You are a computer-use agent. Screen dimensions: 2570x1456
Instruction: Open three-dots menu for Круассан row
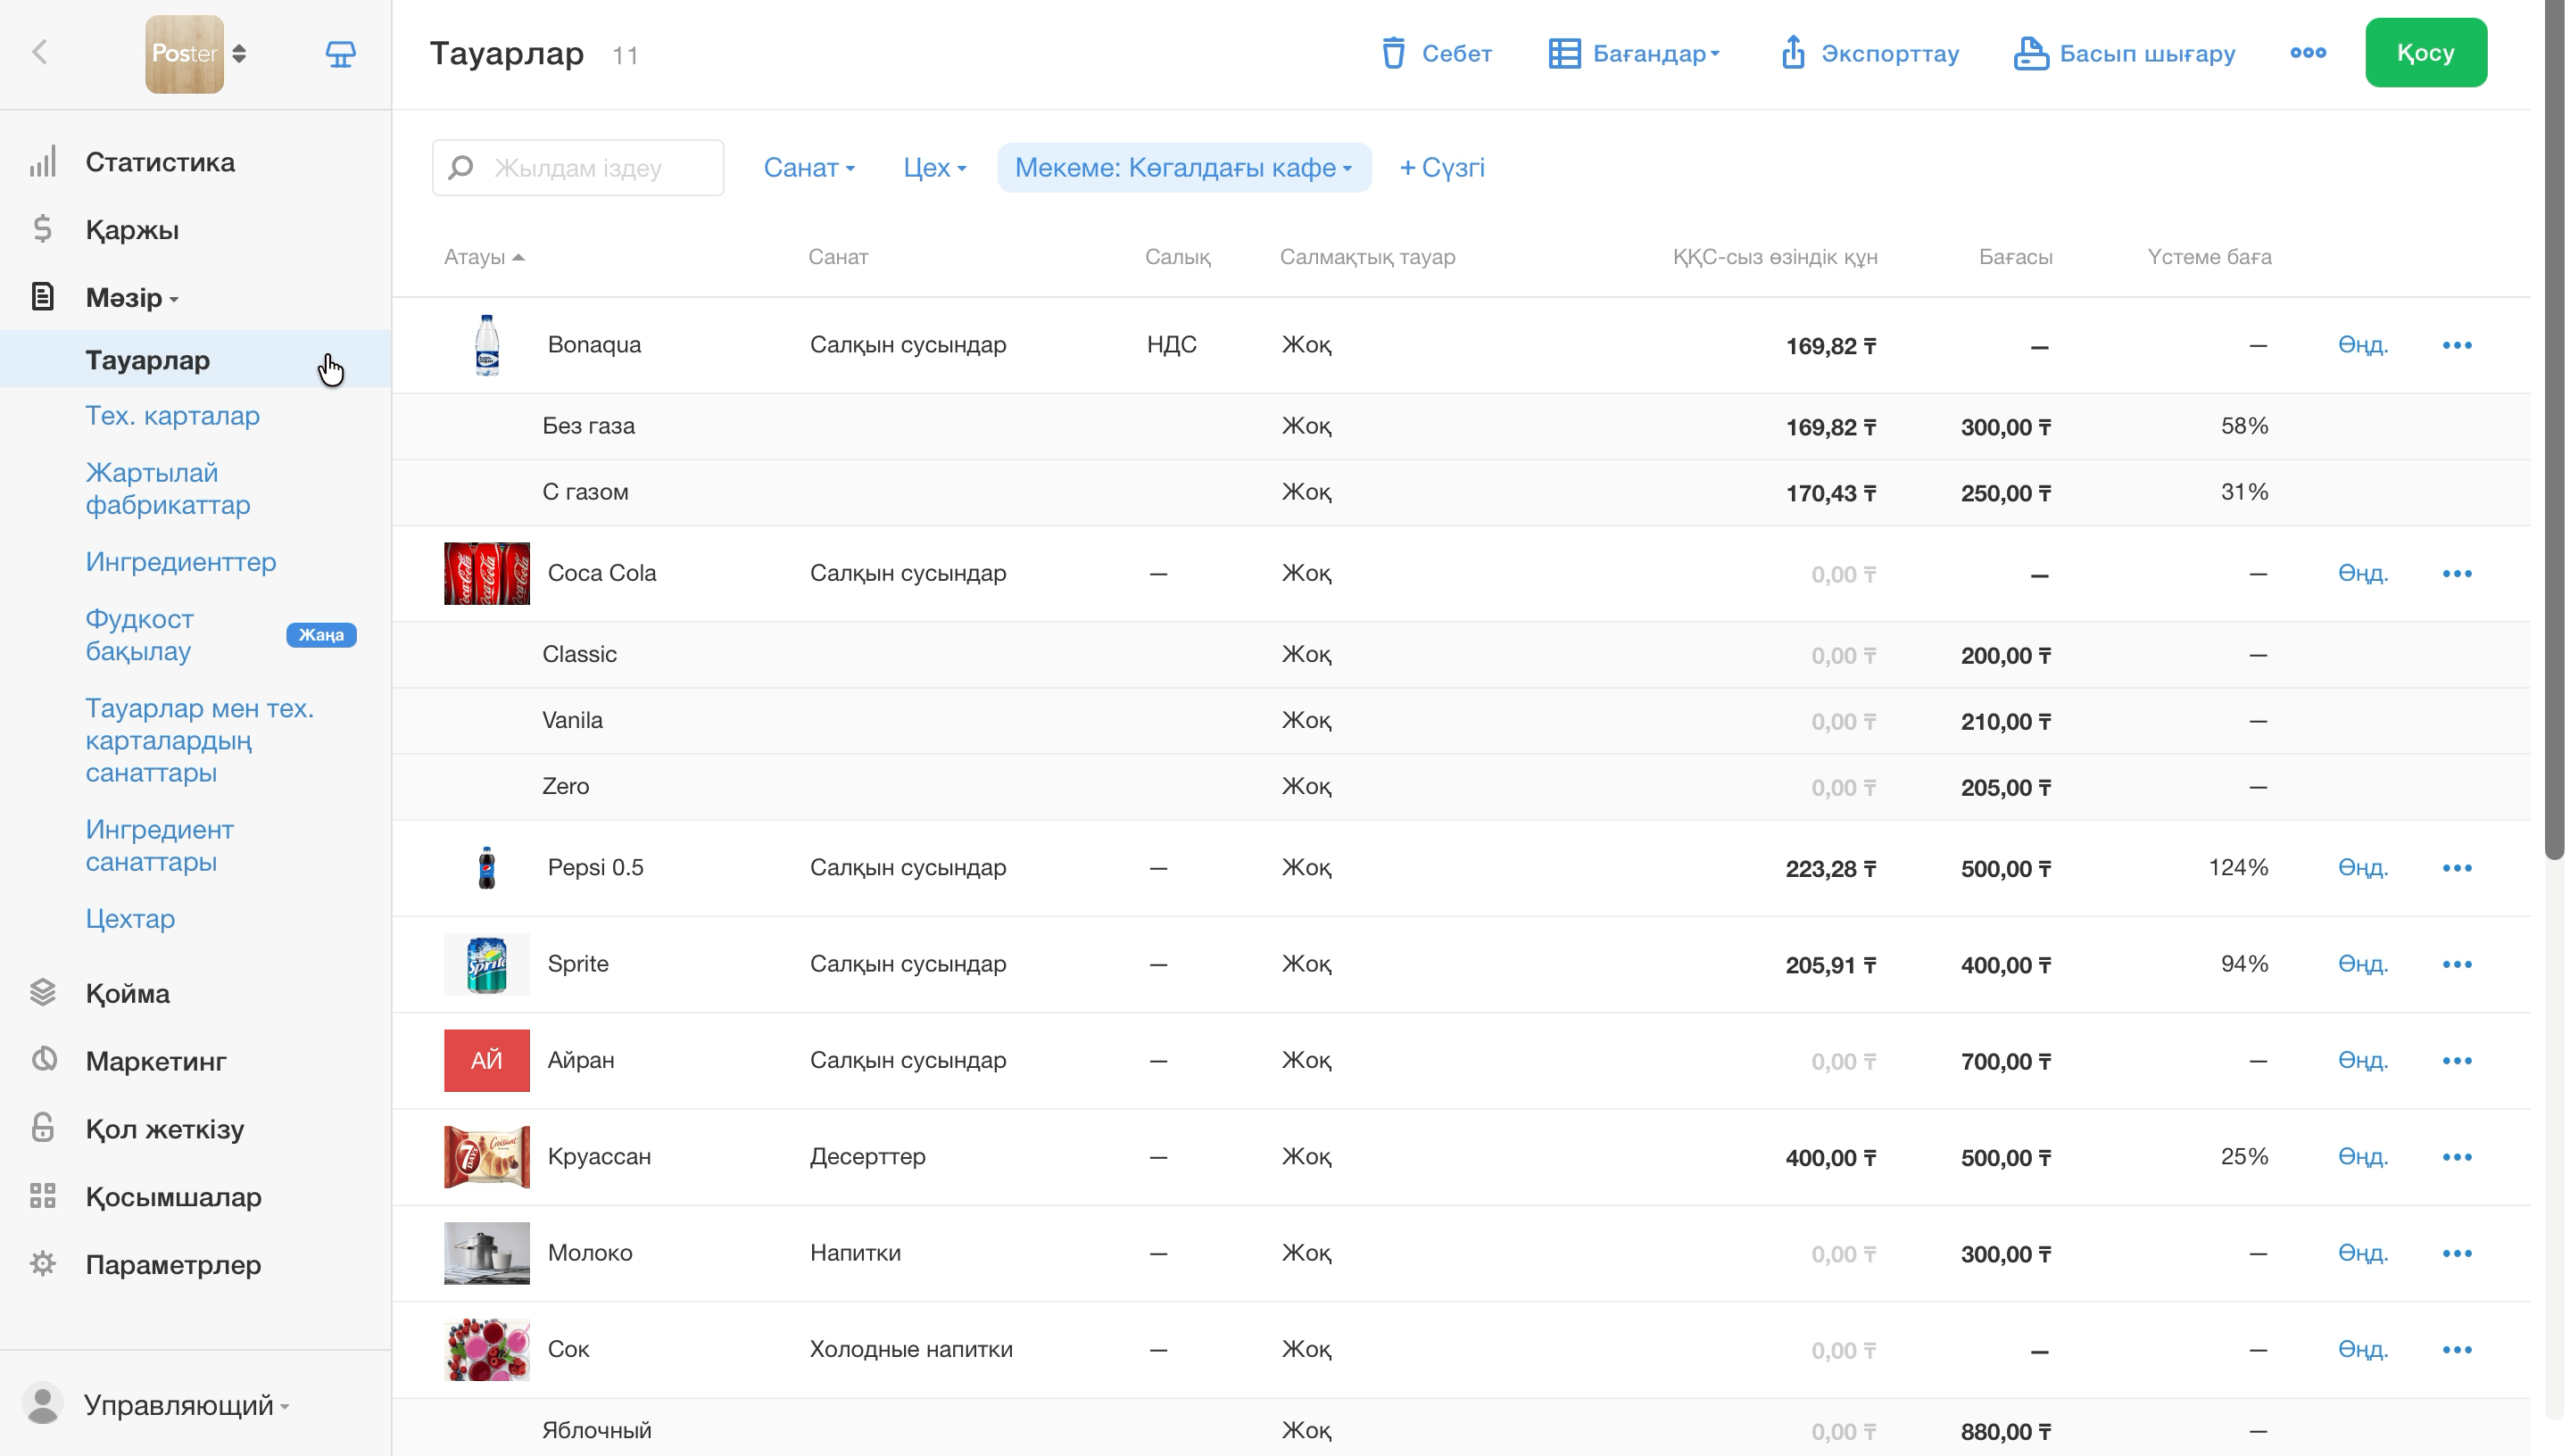tap(2457, 1157)
